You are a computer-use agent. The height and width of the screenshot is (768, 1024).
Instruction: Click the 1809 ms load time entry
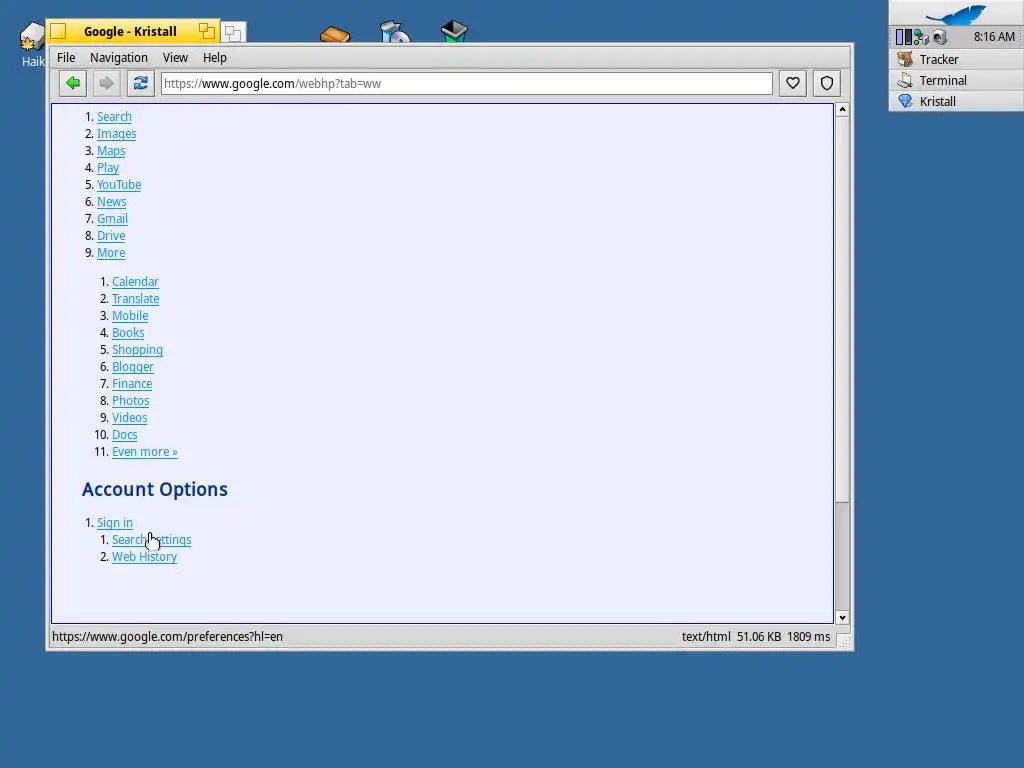808,637
